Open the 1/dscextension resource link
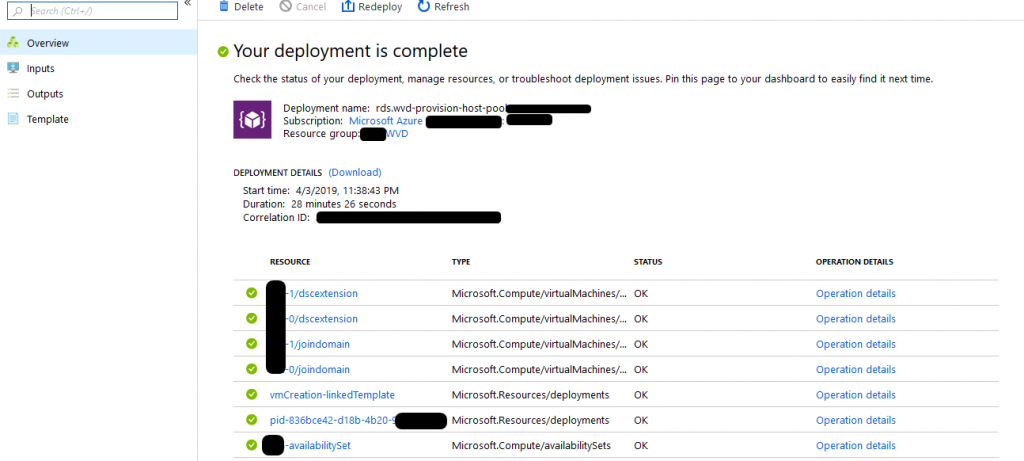This screenshot has height=461, width=1024. click(x=321, y=293)
